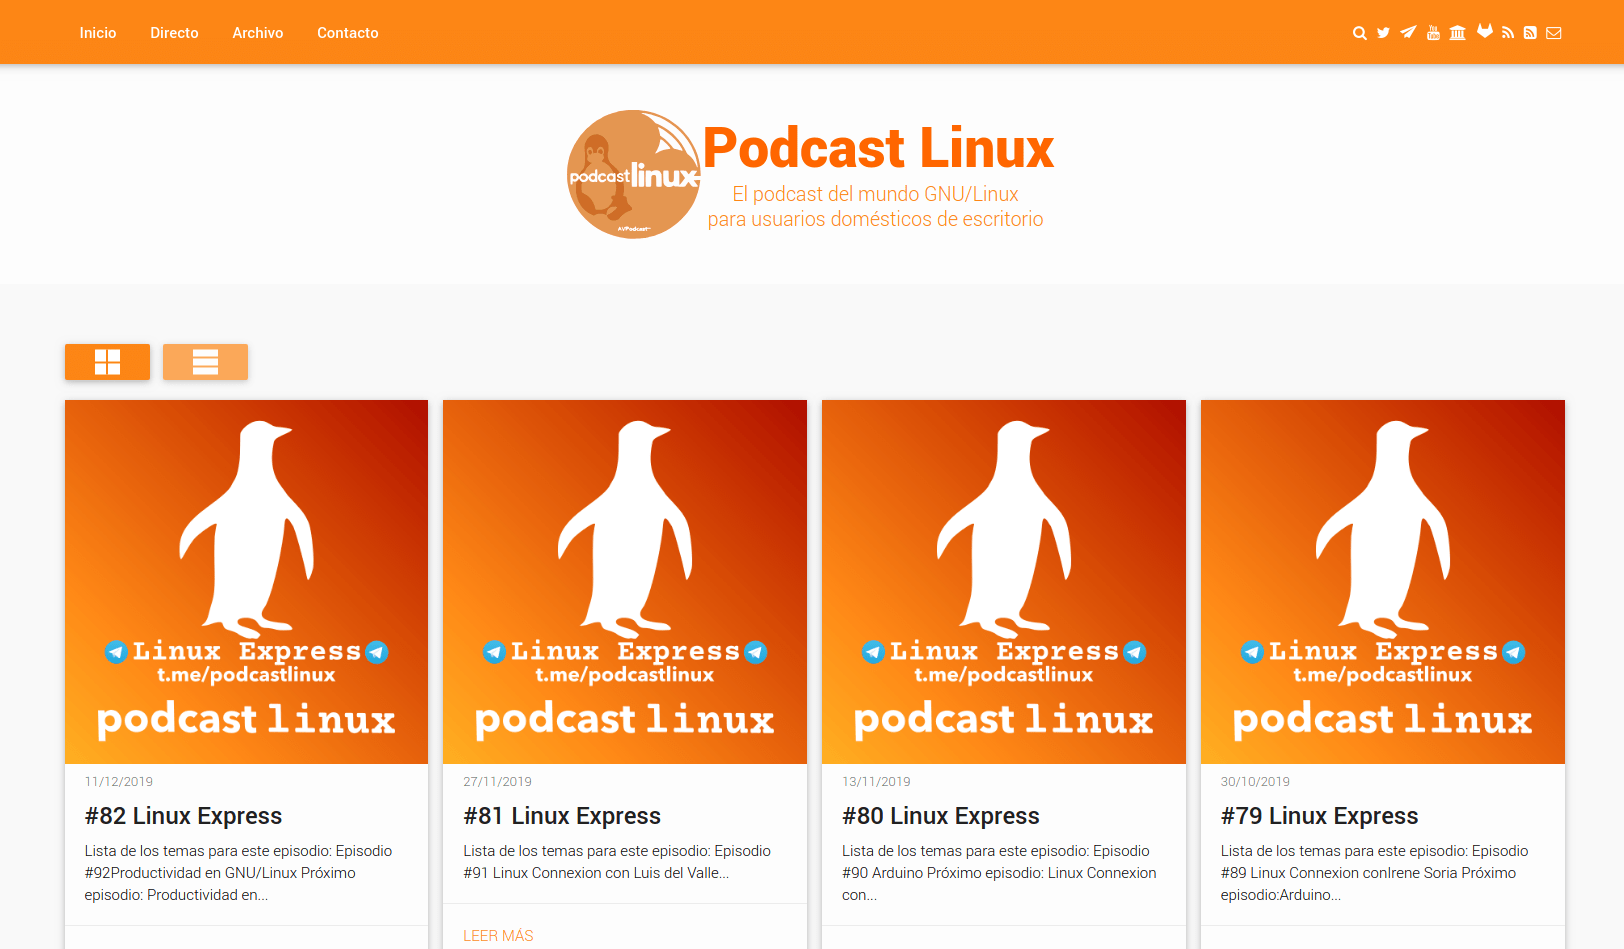Switch to list view layout

(205, 362)
